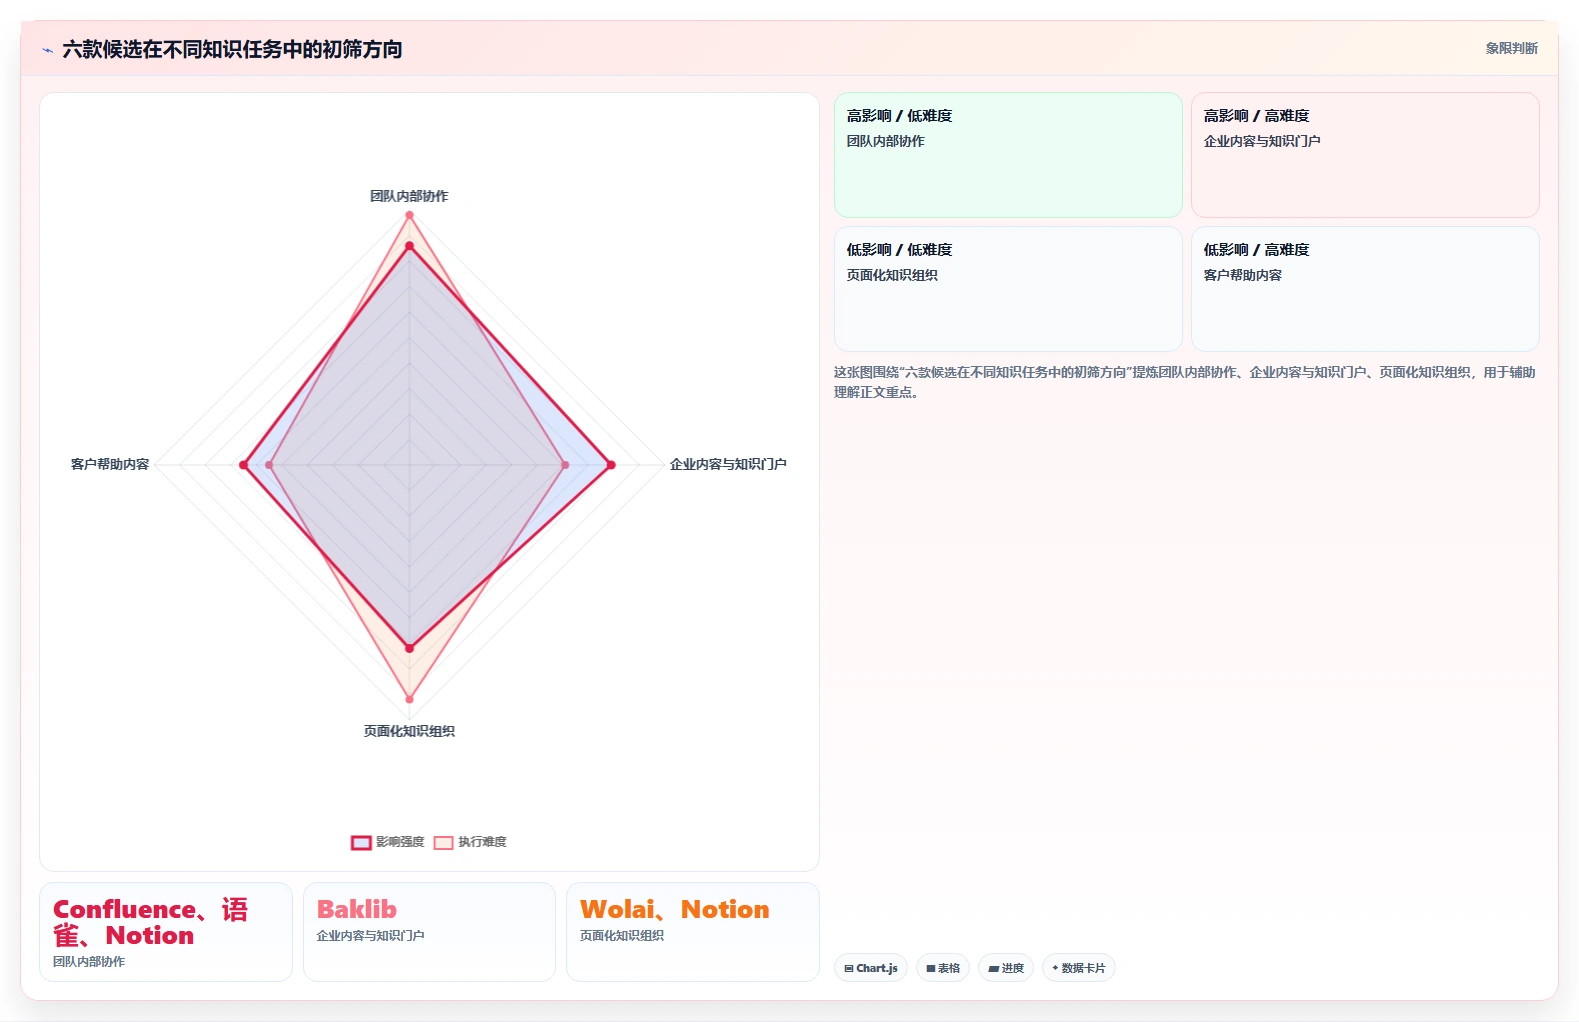Click the 象限判断 label in the header
Screen dimensions: 1579x1022
pyautogui.click(x=1511, y=48)
